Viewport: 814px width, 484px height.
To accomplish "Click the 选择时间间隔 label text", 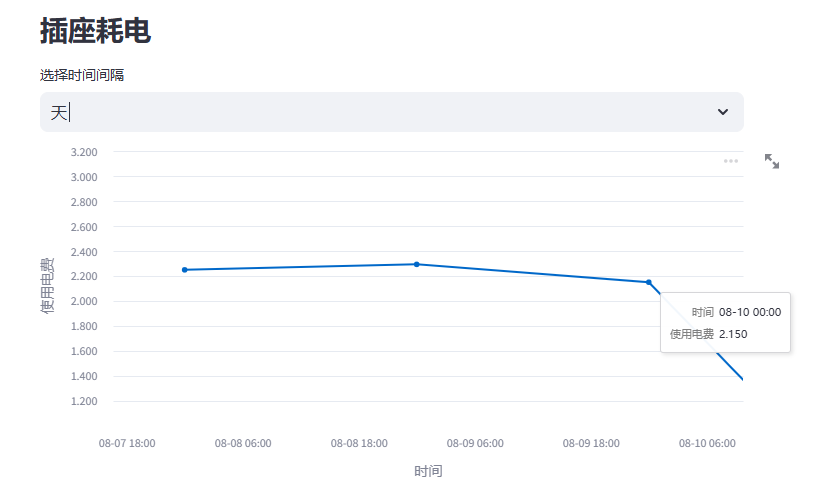I will 82,75.
